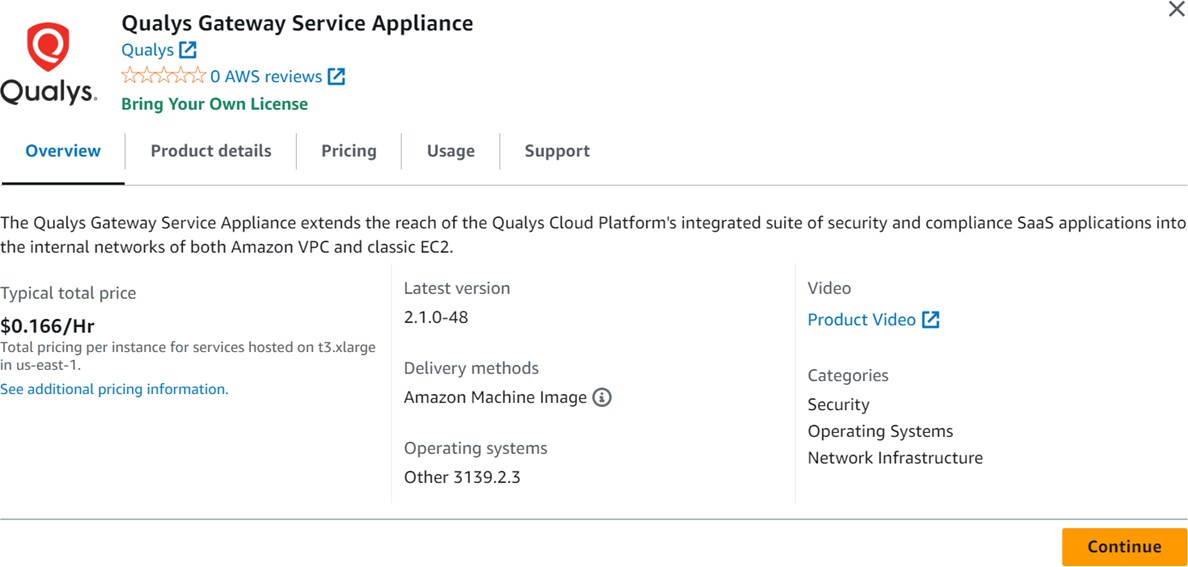Click the Typical total price label
This screenshot has width=1188, height=567.
coord(68,293)
